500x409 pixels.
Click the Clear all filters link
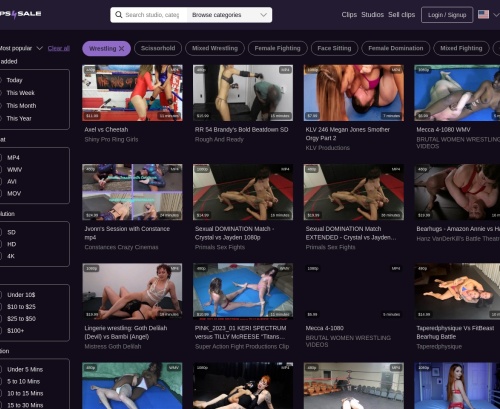59,48
